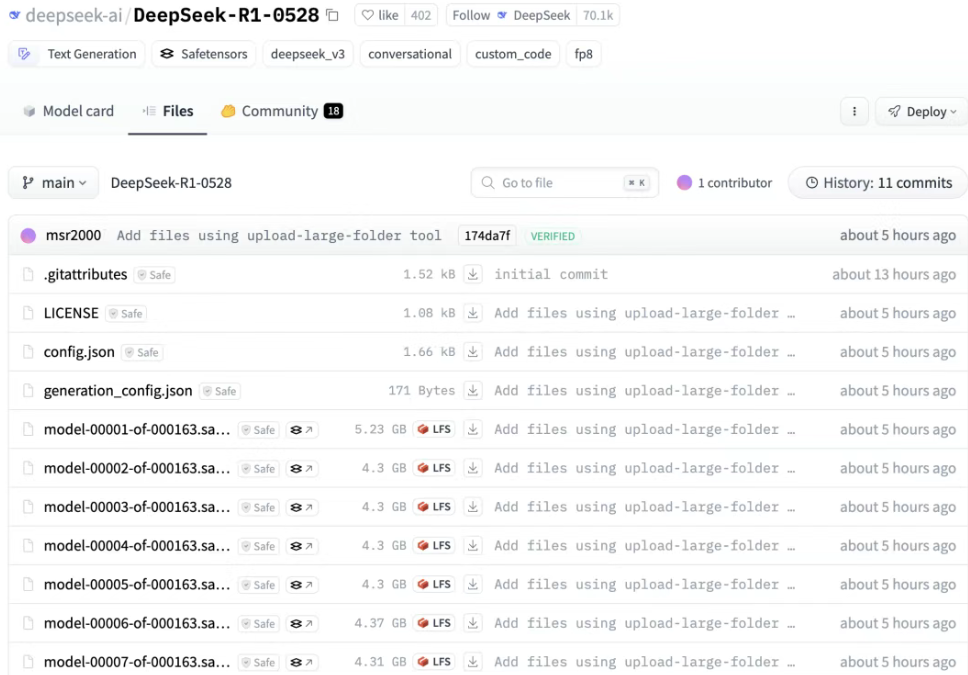Switch to Files tab
This screenshot has width=968, height=675.
168,111
